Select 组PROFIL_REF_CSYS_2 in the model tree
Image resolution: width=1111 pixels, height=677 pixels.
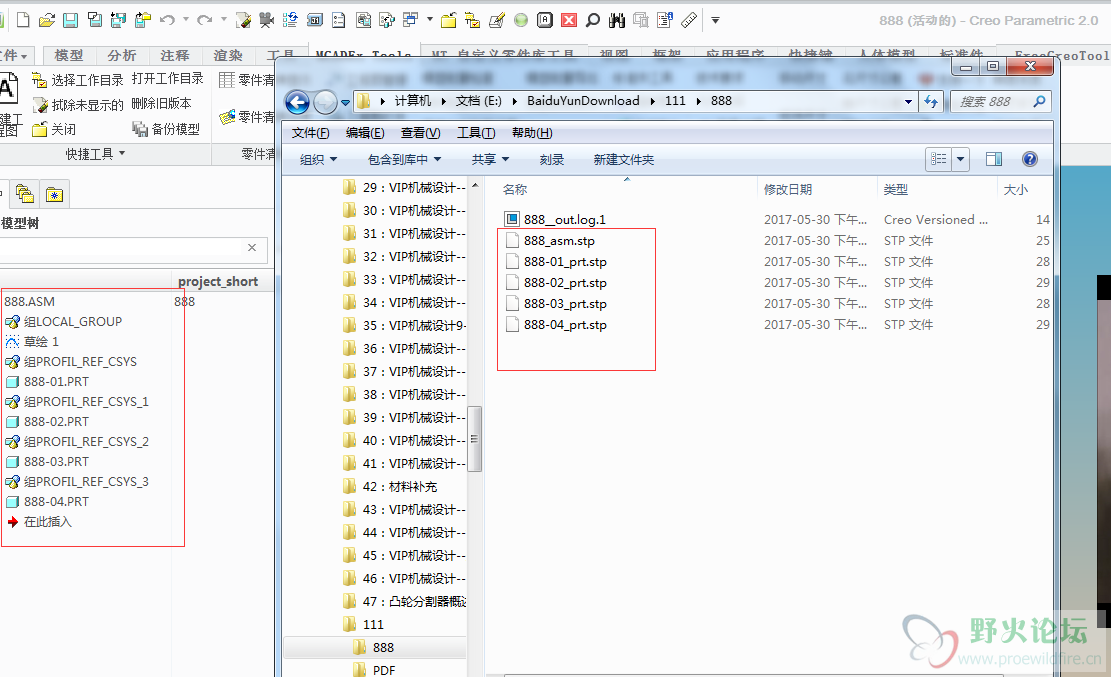tap(77, 442)
